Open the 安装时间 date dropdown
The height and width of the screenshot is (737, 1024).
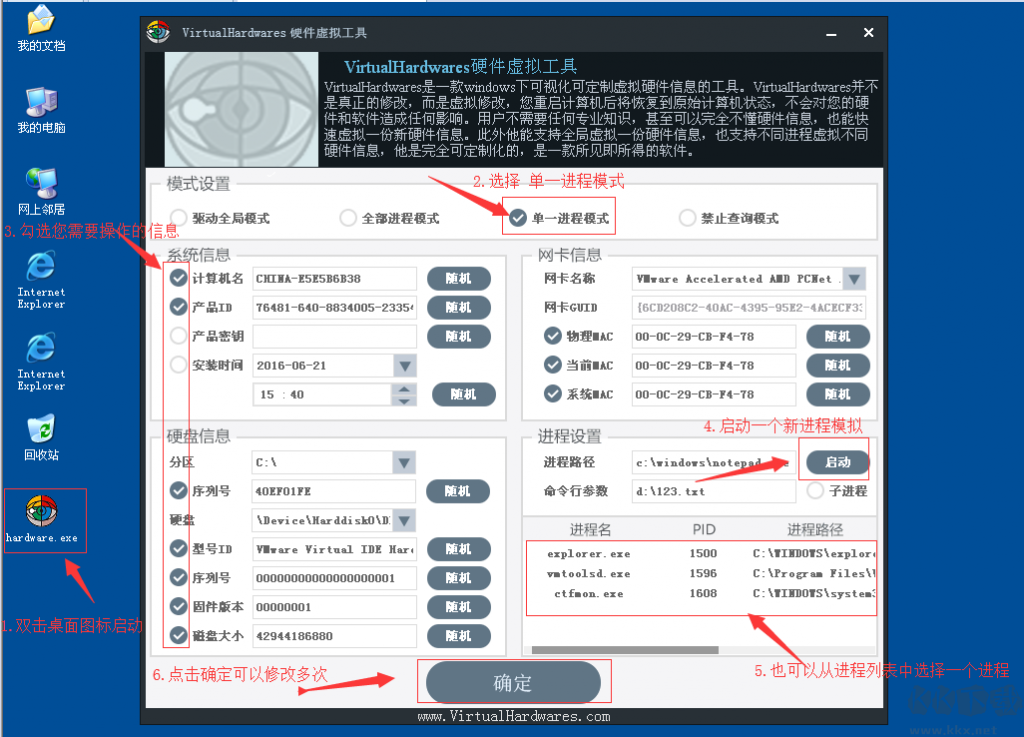tap(406, 365)
